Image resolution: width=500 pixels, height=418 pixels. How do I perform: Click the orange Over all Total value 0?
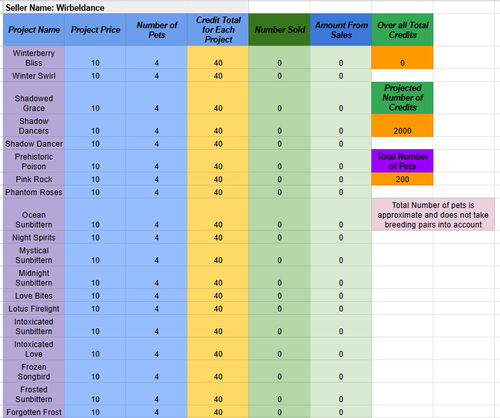402,58
